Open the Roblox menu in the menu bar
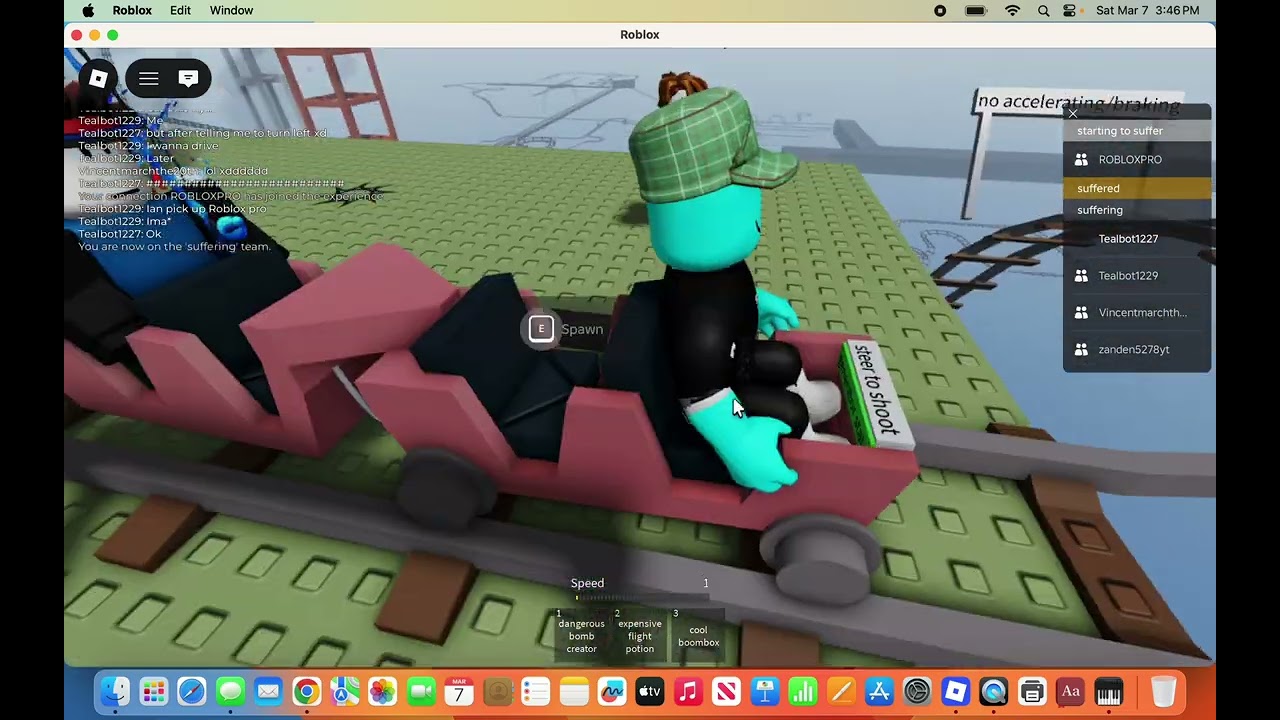 tap(132, 10)
